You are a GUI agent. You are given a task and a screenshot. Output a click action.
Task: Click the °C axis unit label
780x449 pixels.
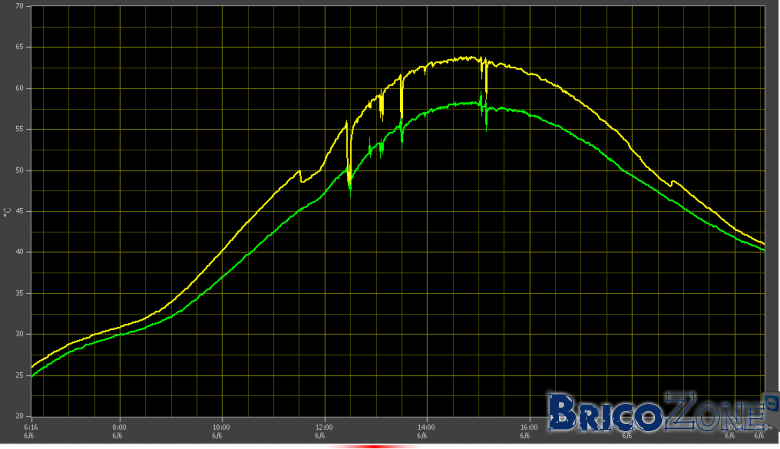point(7,212)
